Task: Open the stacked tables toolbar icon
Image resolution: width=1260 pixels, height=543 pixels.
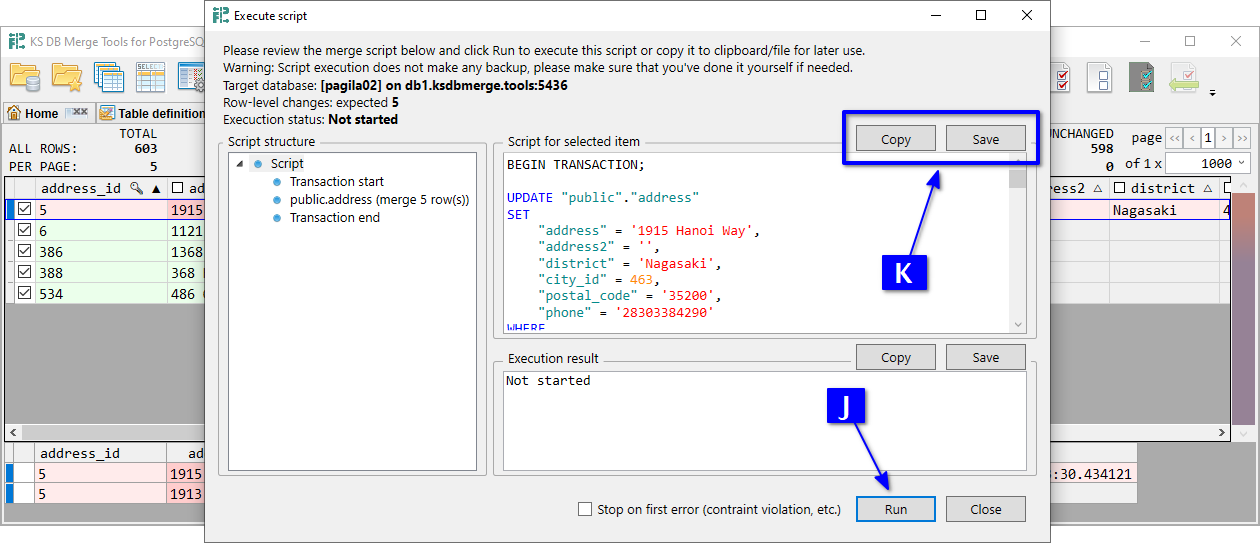Action: tap(108, 77)
